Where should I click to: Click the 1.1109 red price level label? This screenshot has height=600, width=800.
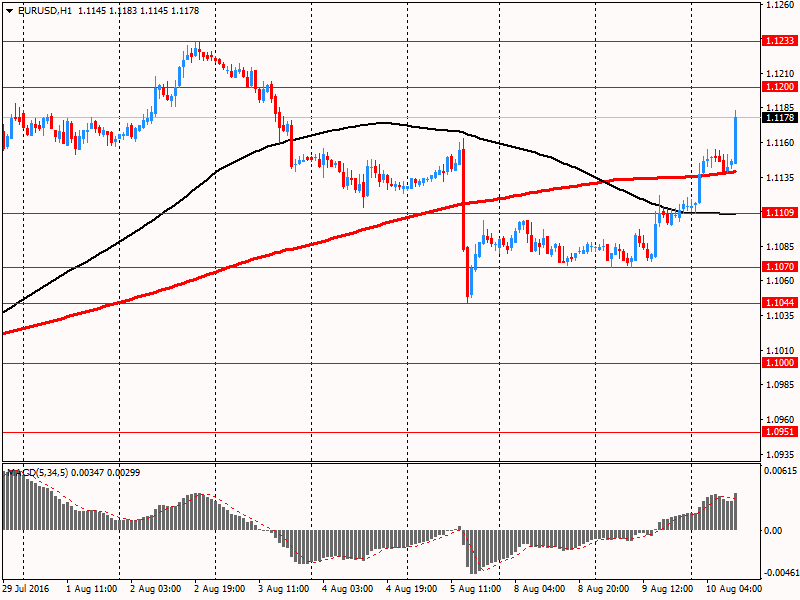780,213
